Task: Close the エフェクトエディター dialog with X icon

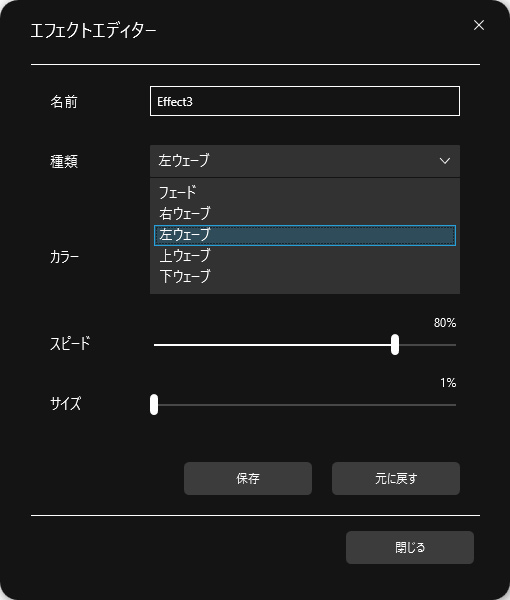Action: 479,25
